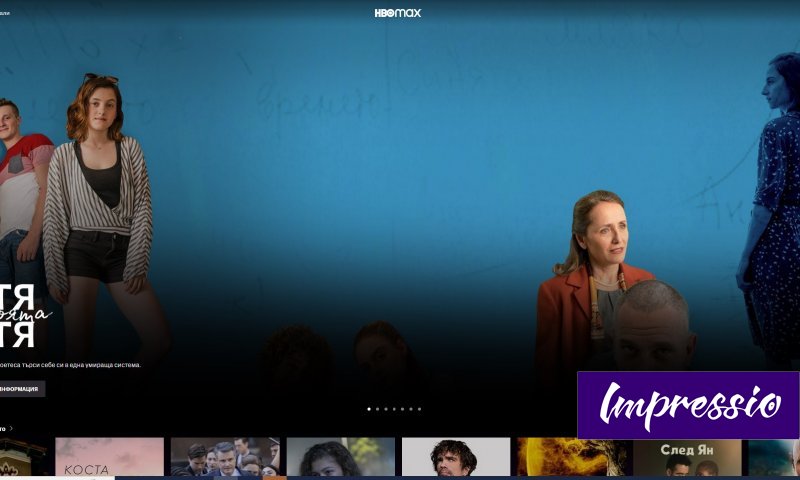Open the leftmost partially visible building thumbnail
Viewport: 800px width, 480px height.
(23, 457)
